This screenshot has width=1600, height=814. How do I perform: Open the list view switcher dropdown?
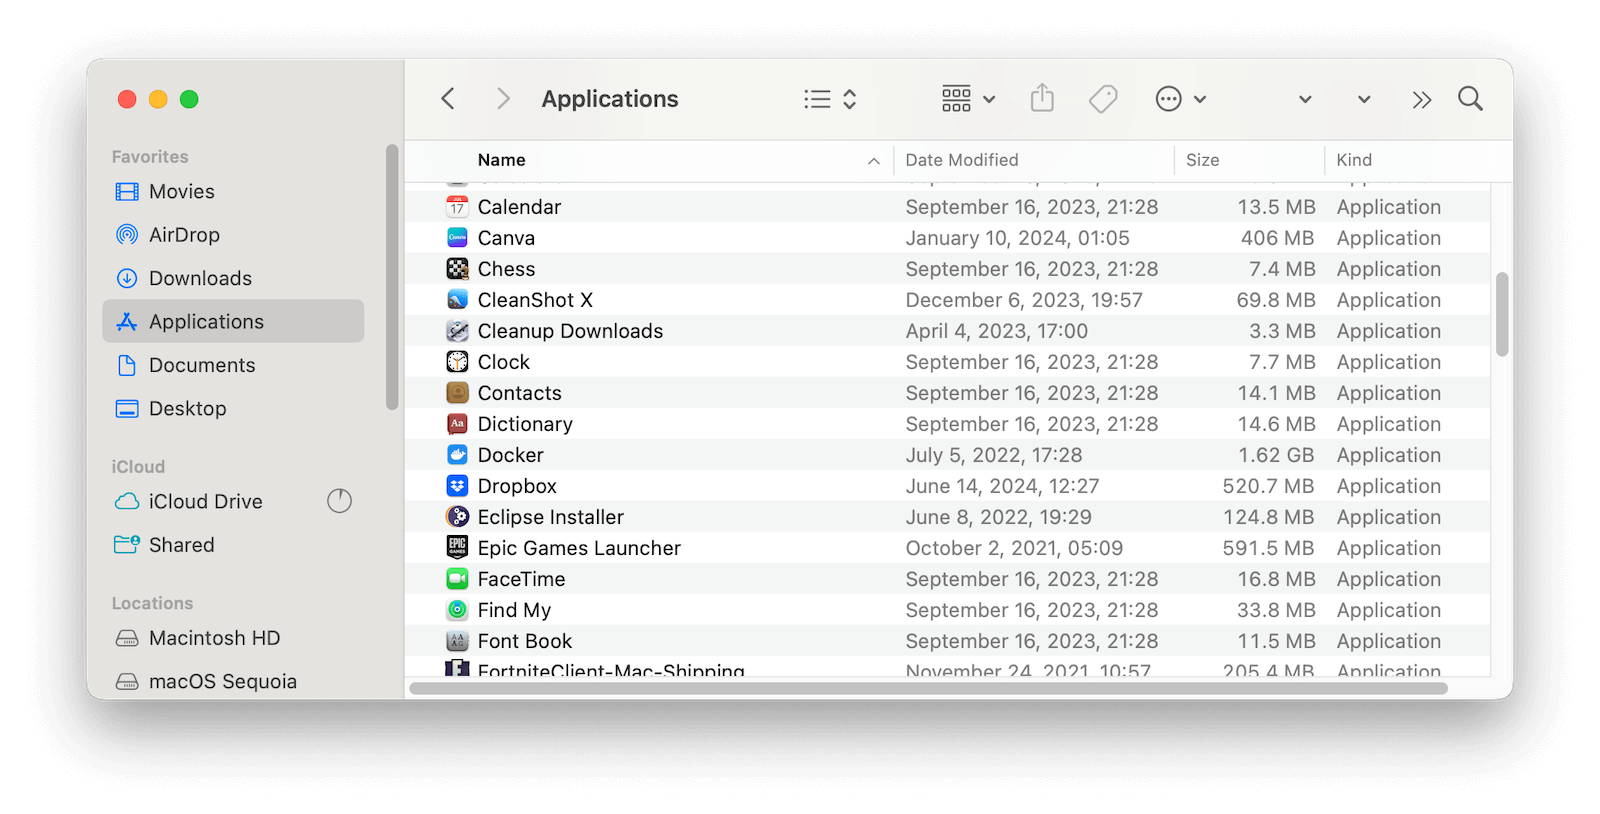click(831, 99)
